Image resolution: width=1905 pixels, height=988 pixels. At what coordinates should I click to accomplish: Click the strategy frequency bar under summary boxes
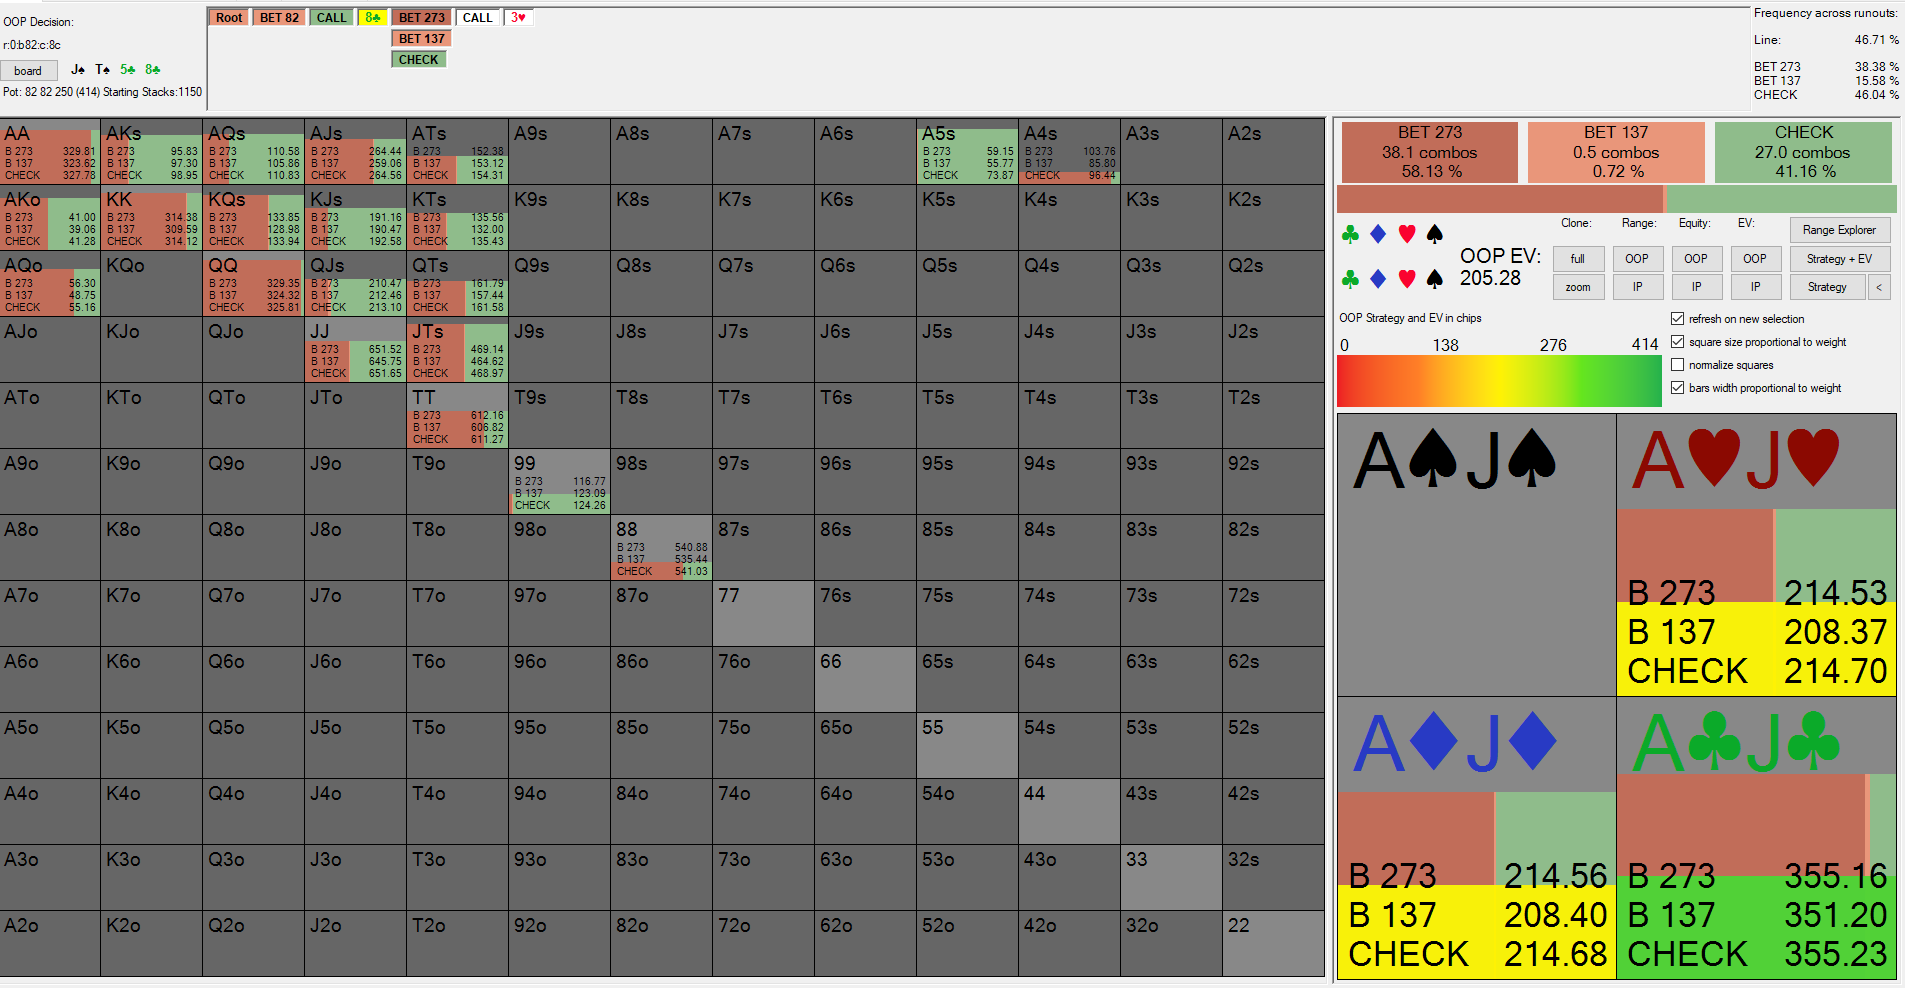(1616, 198)
